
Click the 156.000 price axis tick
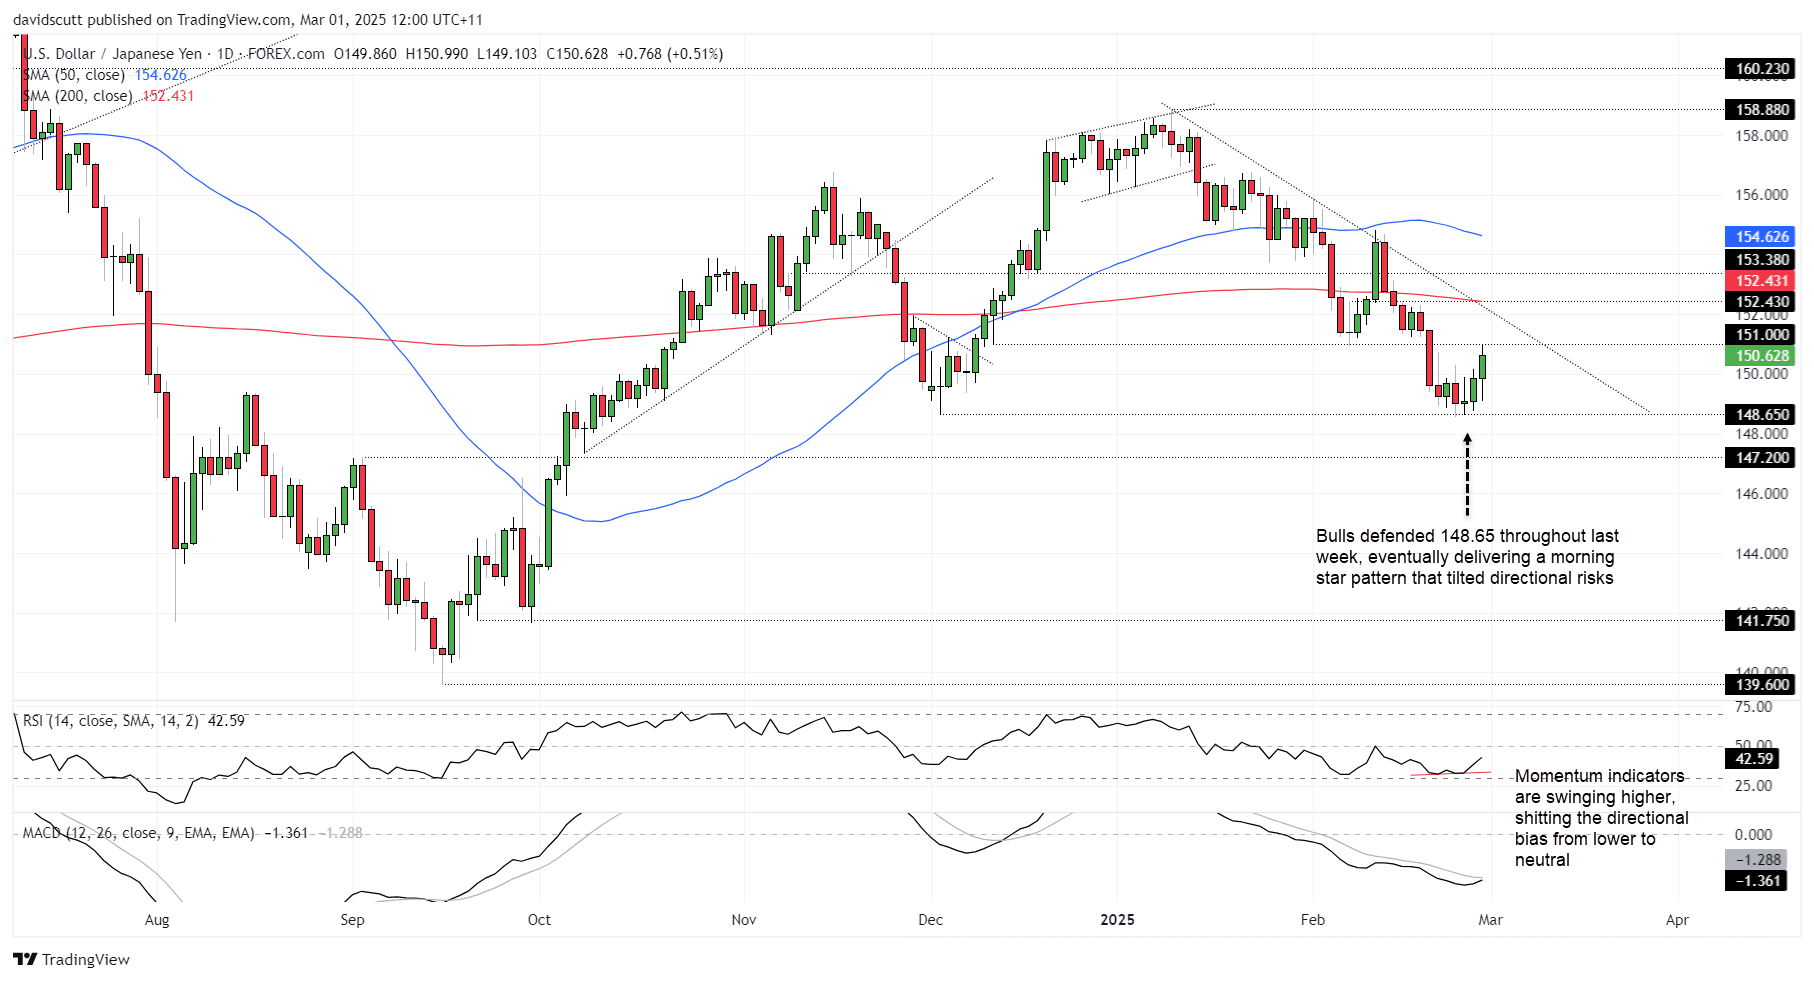[1761, 195]
